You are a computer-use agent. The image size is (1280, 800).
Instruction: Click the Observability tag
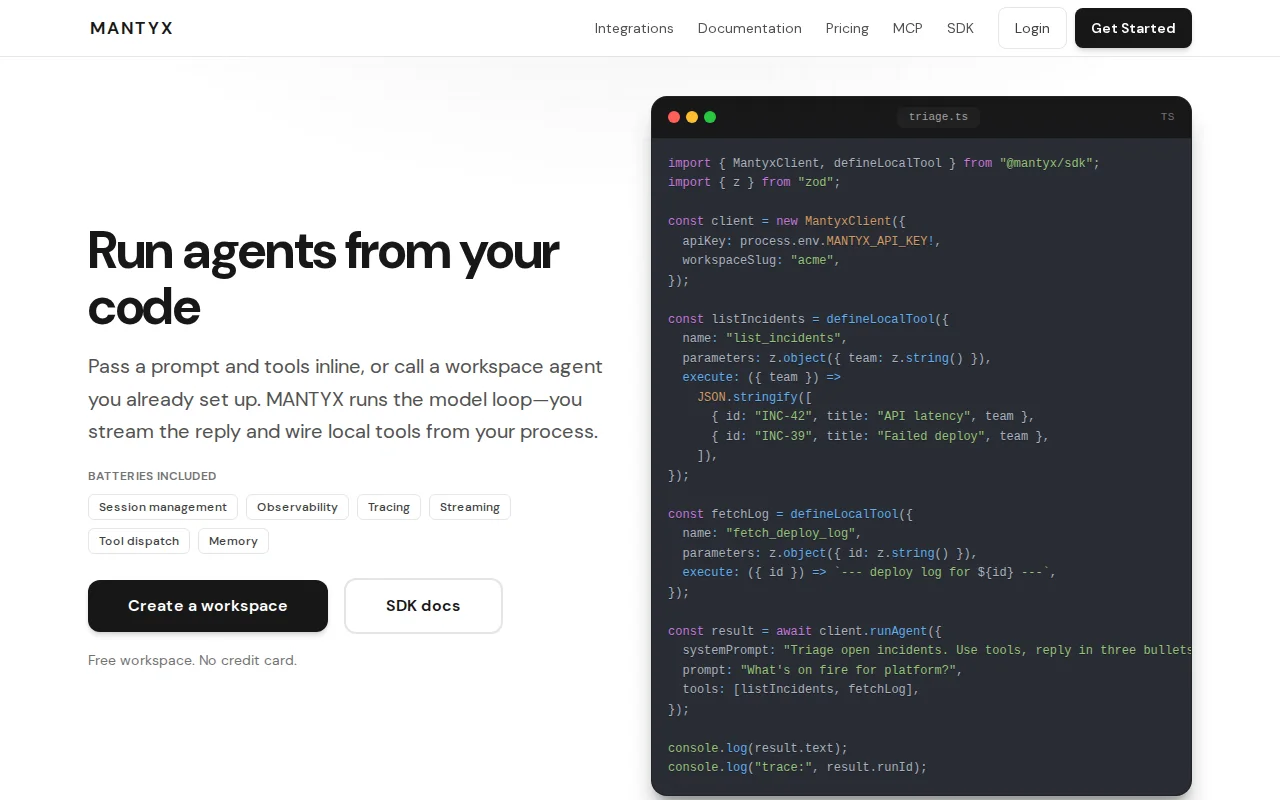pyautogui.click(x=297, y=507)
